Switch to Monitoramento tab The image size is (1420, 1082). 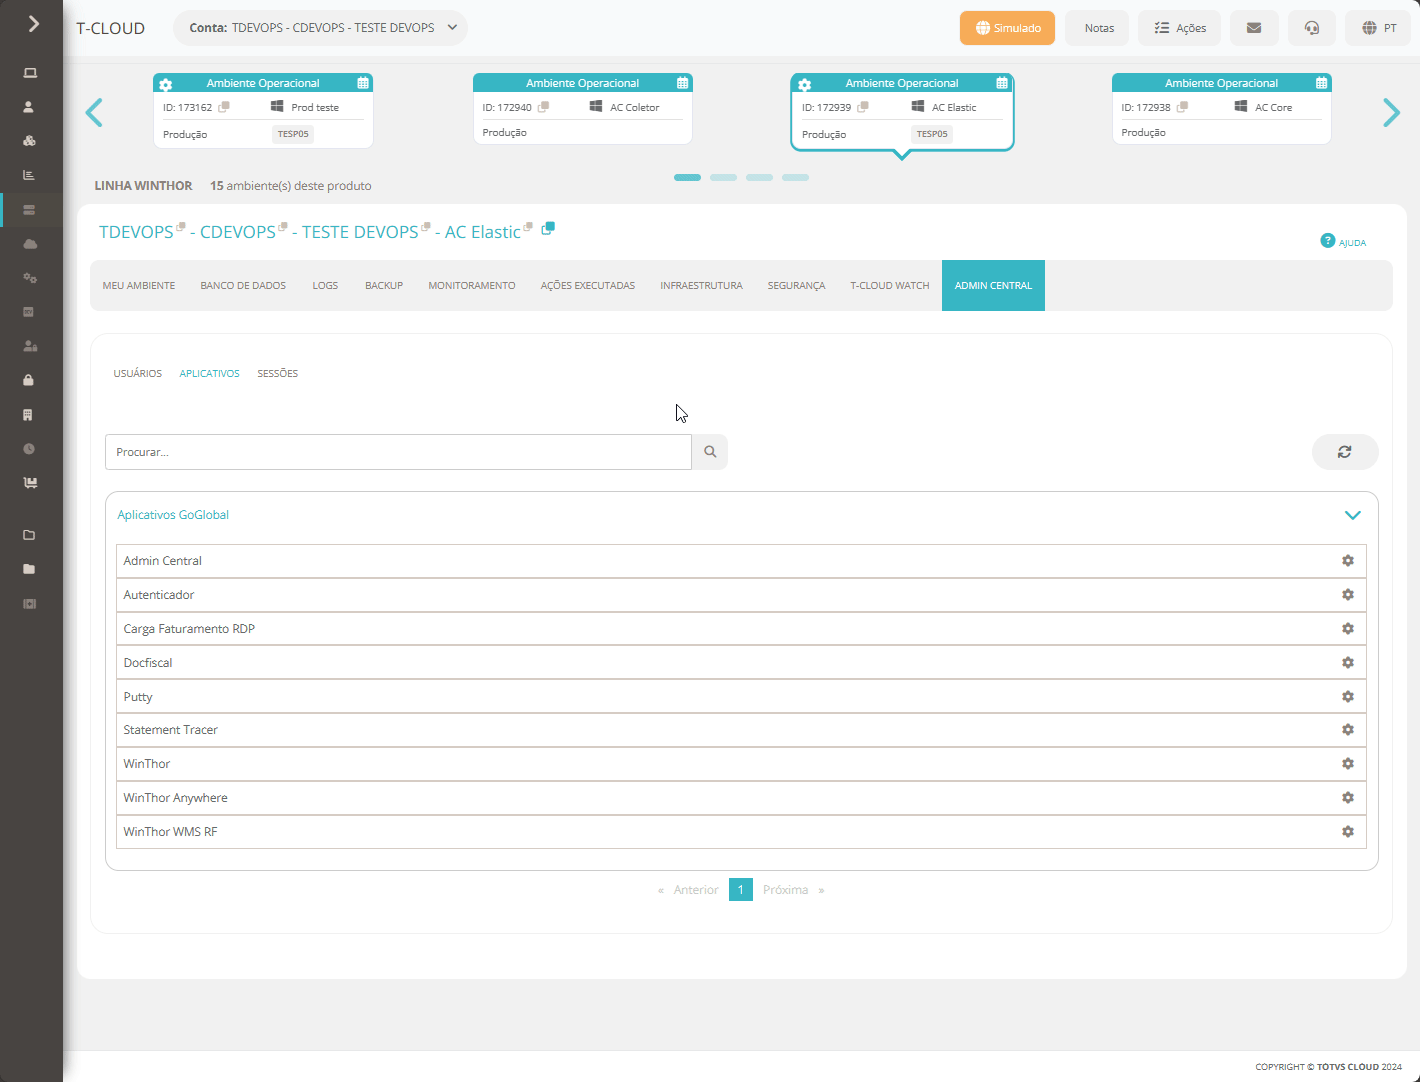pyautogui.click(x=472, y=286)
